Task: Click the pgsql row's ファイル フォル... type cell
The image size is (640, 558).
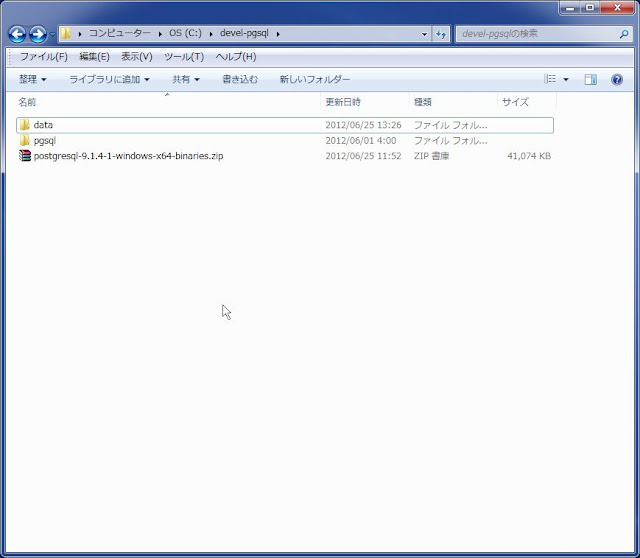Action: point(450,141)
